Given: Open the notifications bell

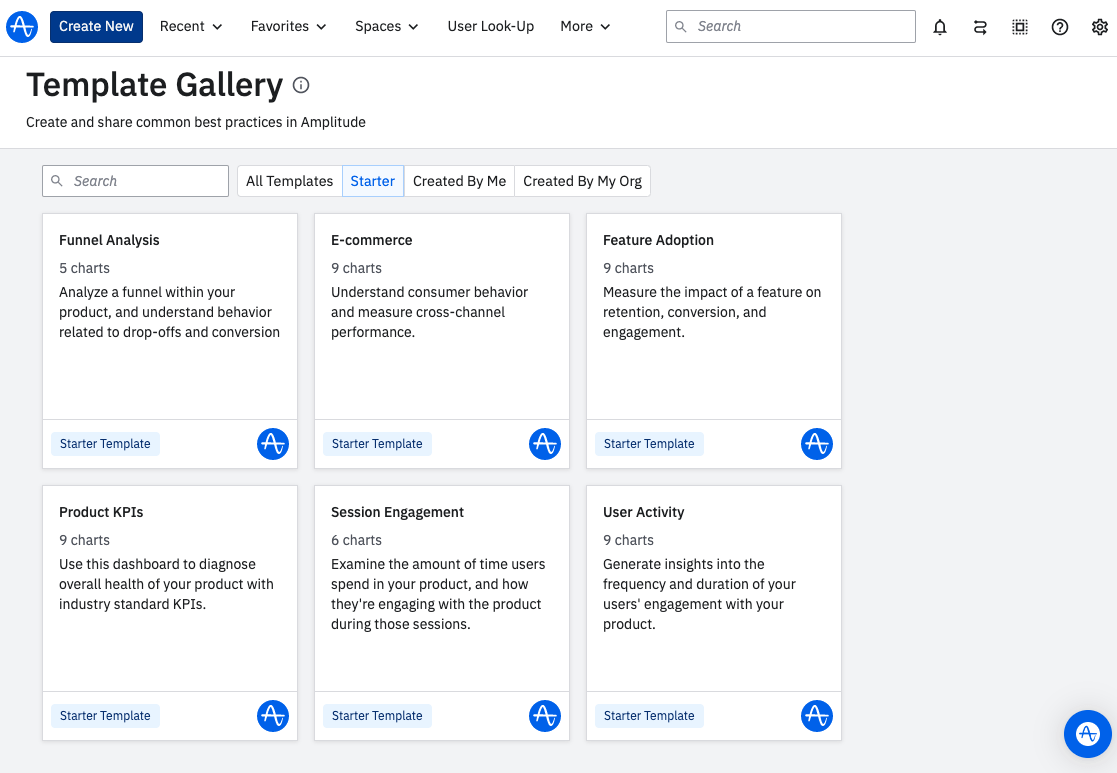Looking at the screenshot, I should [x=940, y=27].
